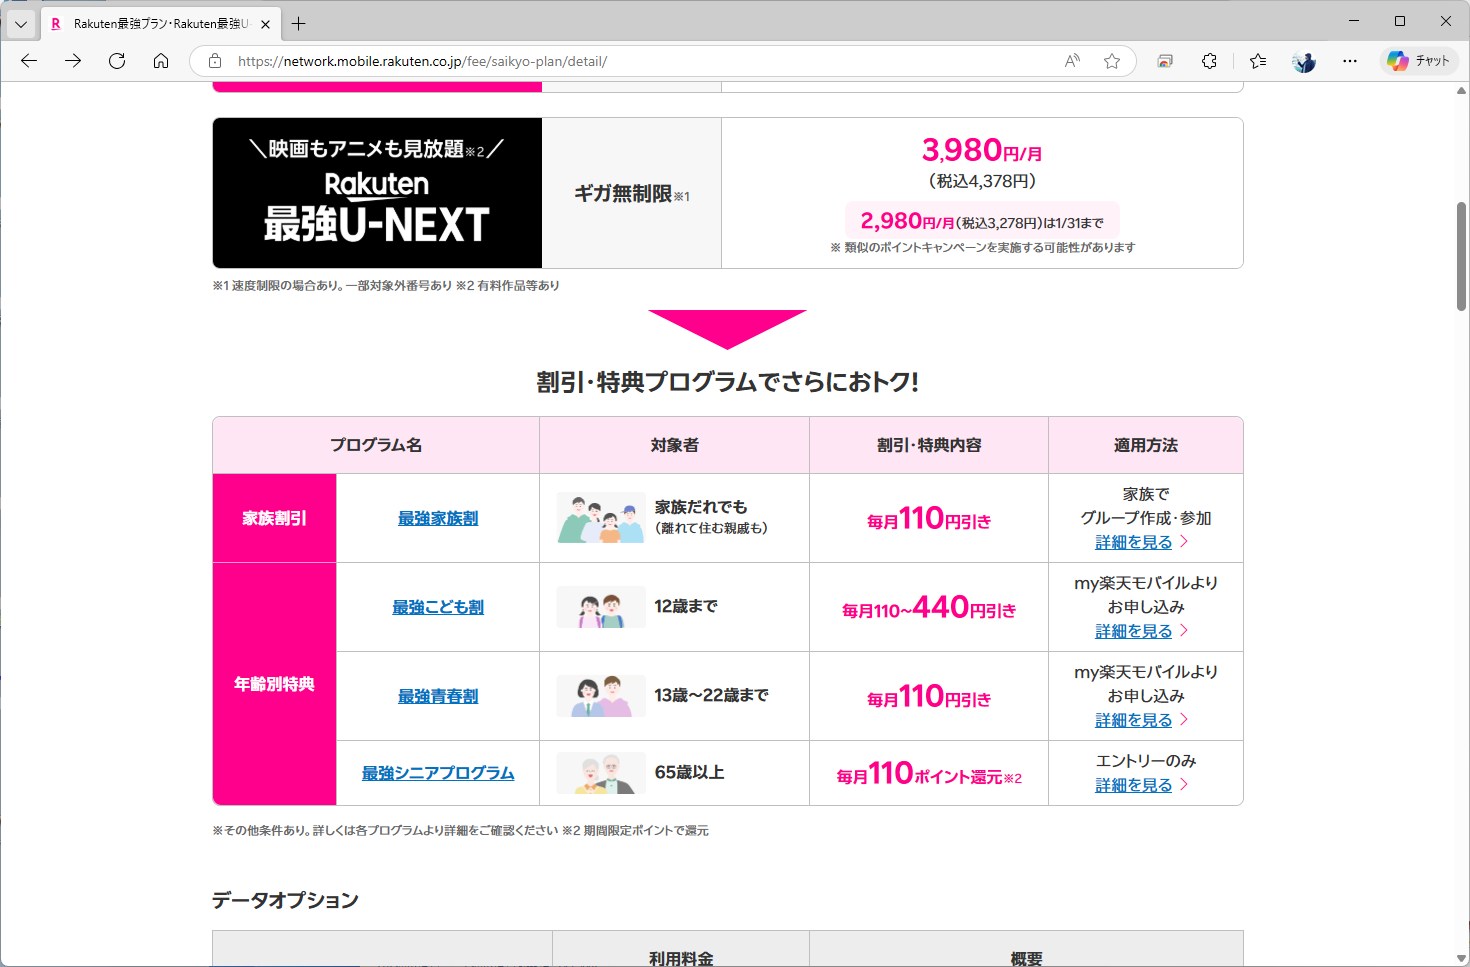The image size is (1470, 967).
Task: Open the browser home page
Action: pyautogui.click(x=161, y=60)
